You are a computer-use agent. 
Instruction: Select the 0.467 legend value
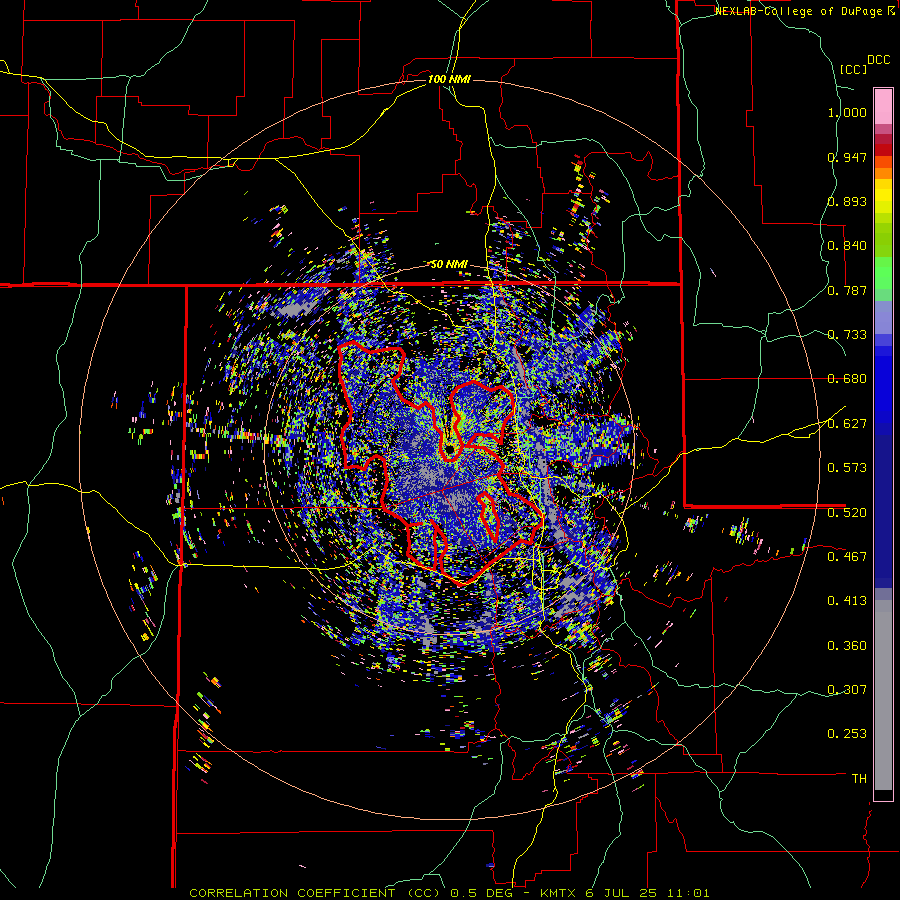click(847, 557)
